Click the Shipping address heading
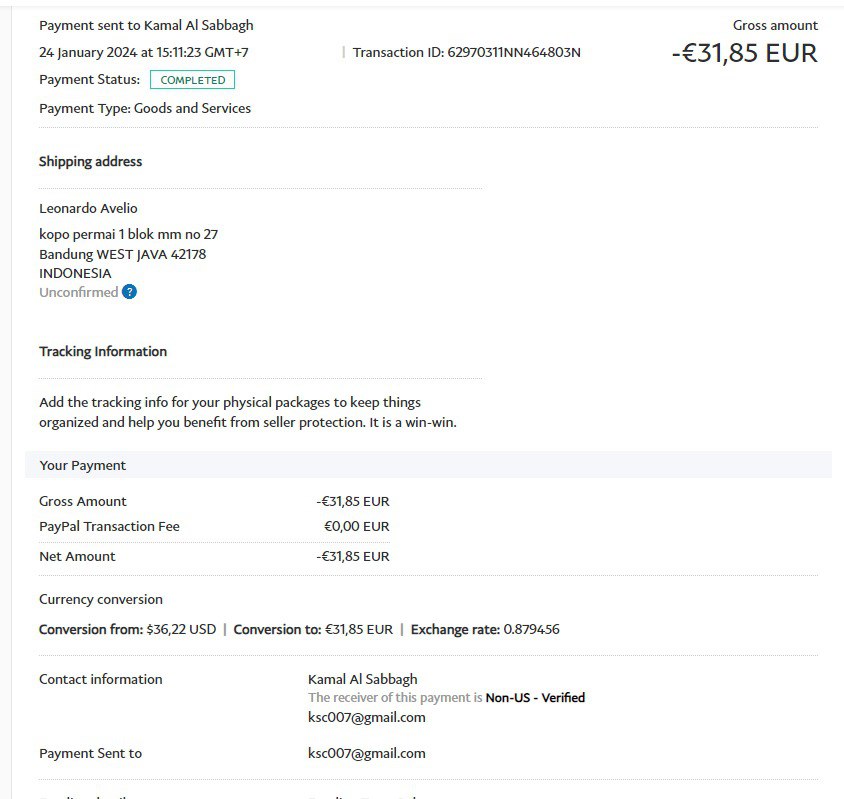This screenshot has width=844, height=799. coord(90,161)
